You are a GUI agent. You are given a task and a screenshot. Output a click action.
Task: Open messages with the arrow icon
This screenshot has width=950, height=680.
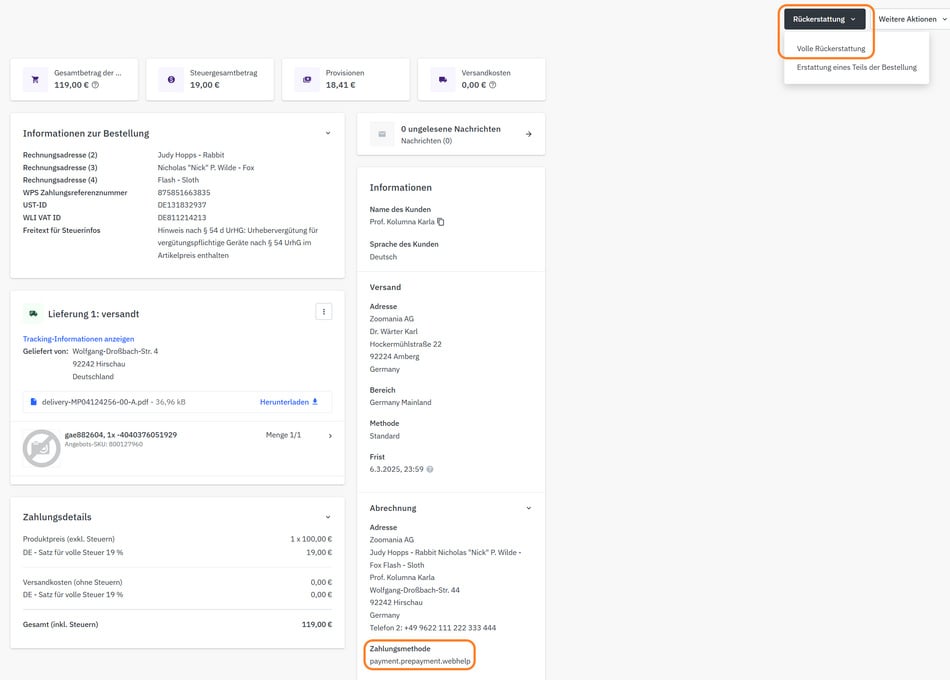point(528,134)
